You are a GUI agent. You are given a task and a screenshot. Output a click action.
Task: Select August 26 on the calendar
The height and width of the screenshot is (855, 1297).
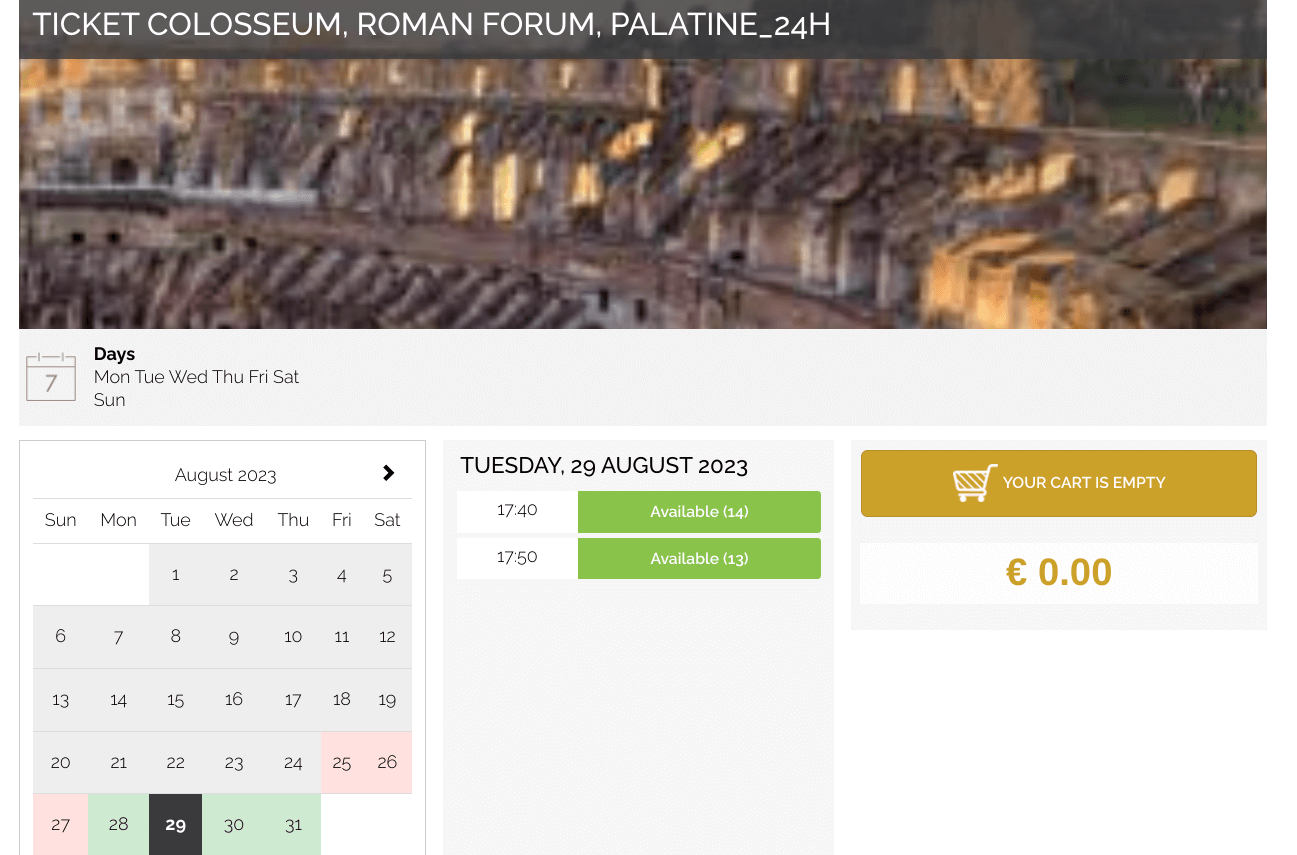pos(387,762)
